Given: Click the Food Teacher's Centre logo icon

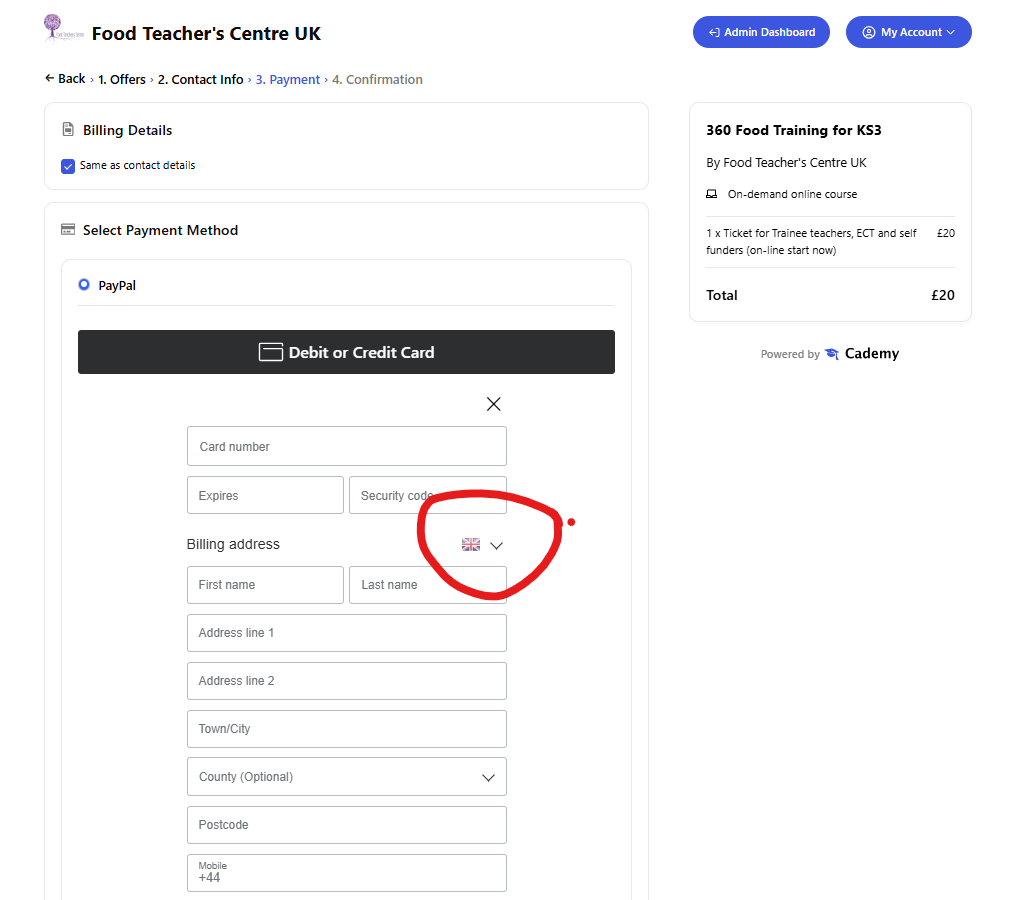Looking at the screenshot, I should click(x=64, y=29).
